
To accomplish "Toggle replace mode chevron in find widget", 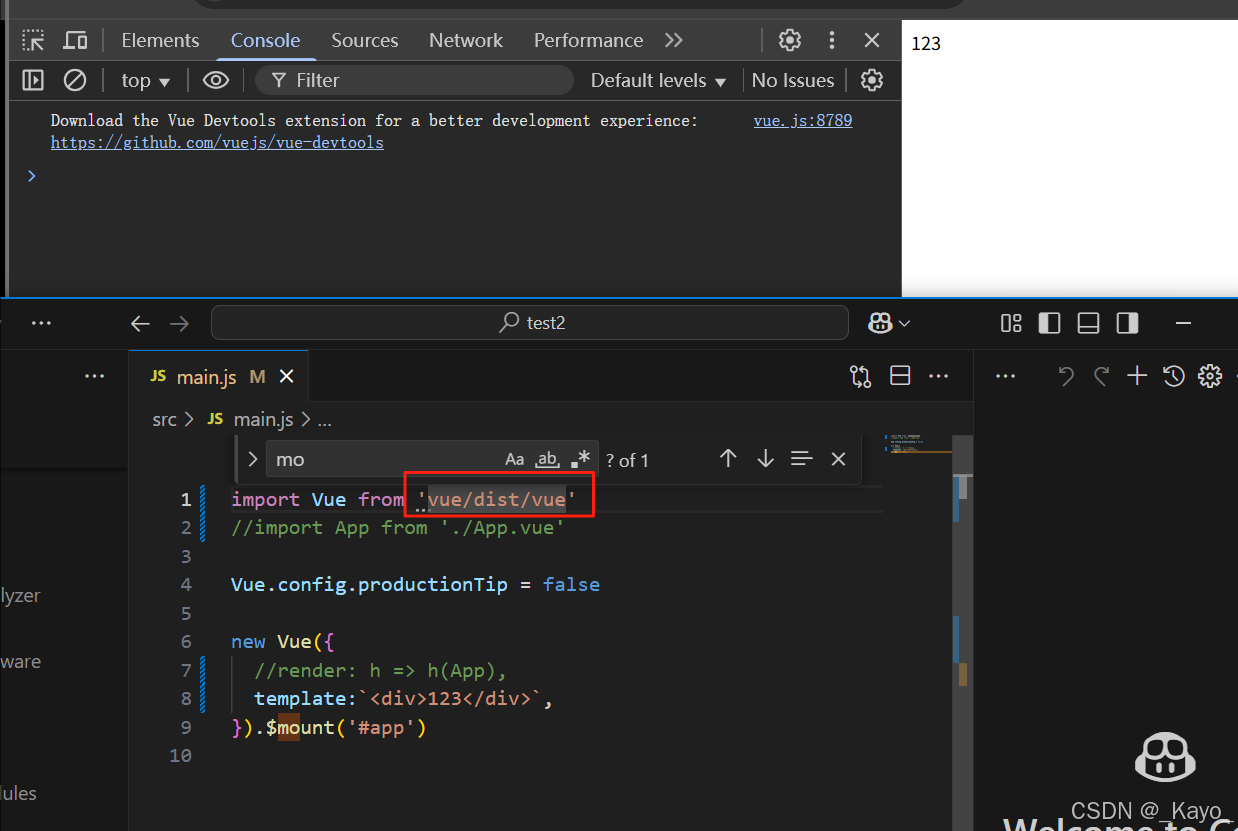I will 252,459.
